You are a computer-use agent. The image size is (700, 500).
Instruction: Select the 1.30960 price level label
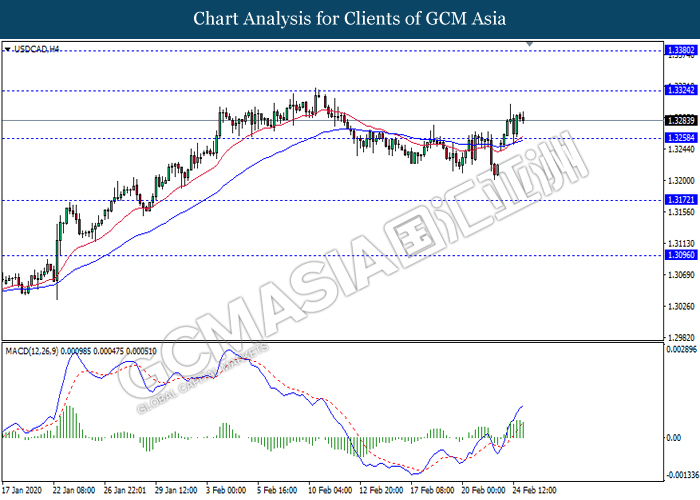[681, 255]
